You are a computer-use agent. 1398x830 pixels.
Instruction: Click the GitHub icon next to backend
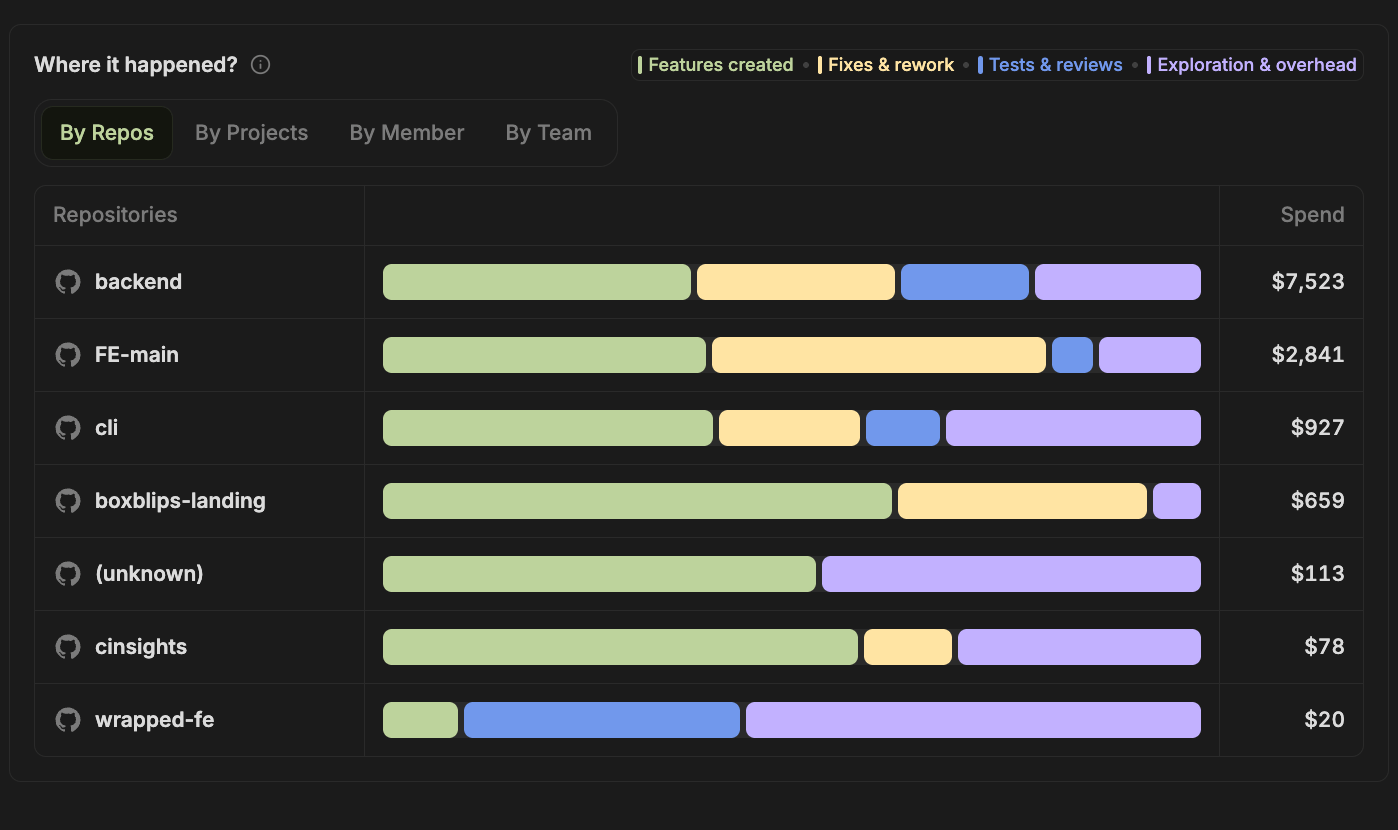68,282
